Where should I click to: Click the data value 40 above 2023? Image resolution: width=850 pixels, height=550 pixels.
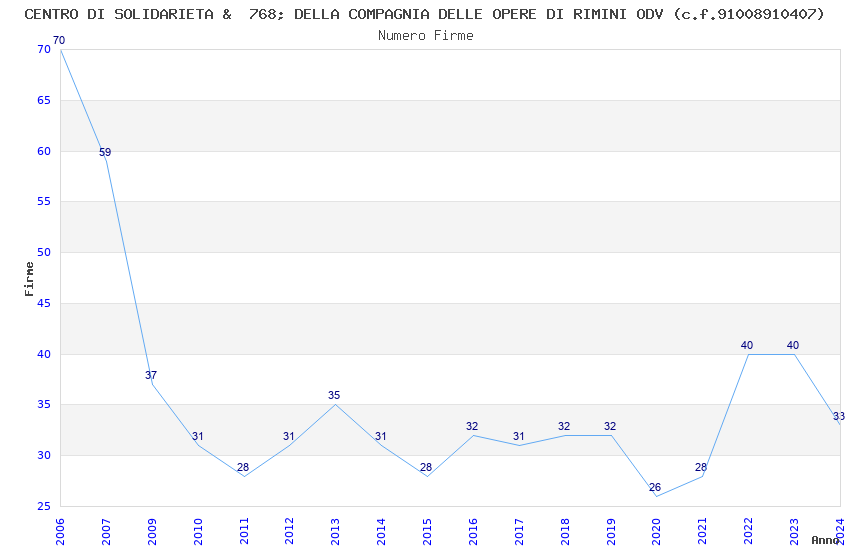click(793, 345)
